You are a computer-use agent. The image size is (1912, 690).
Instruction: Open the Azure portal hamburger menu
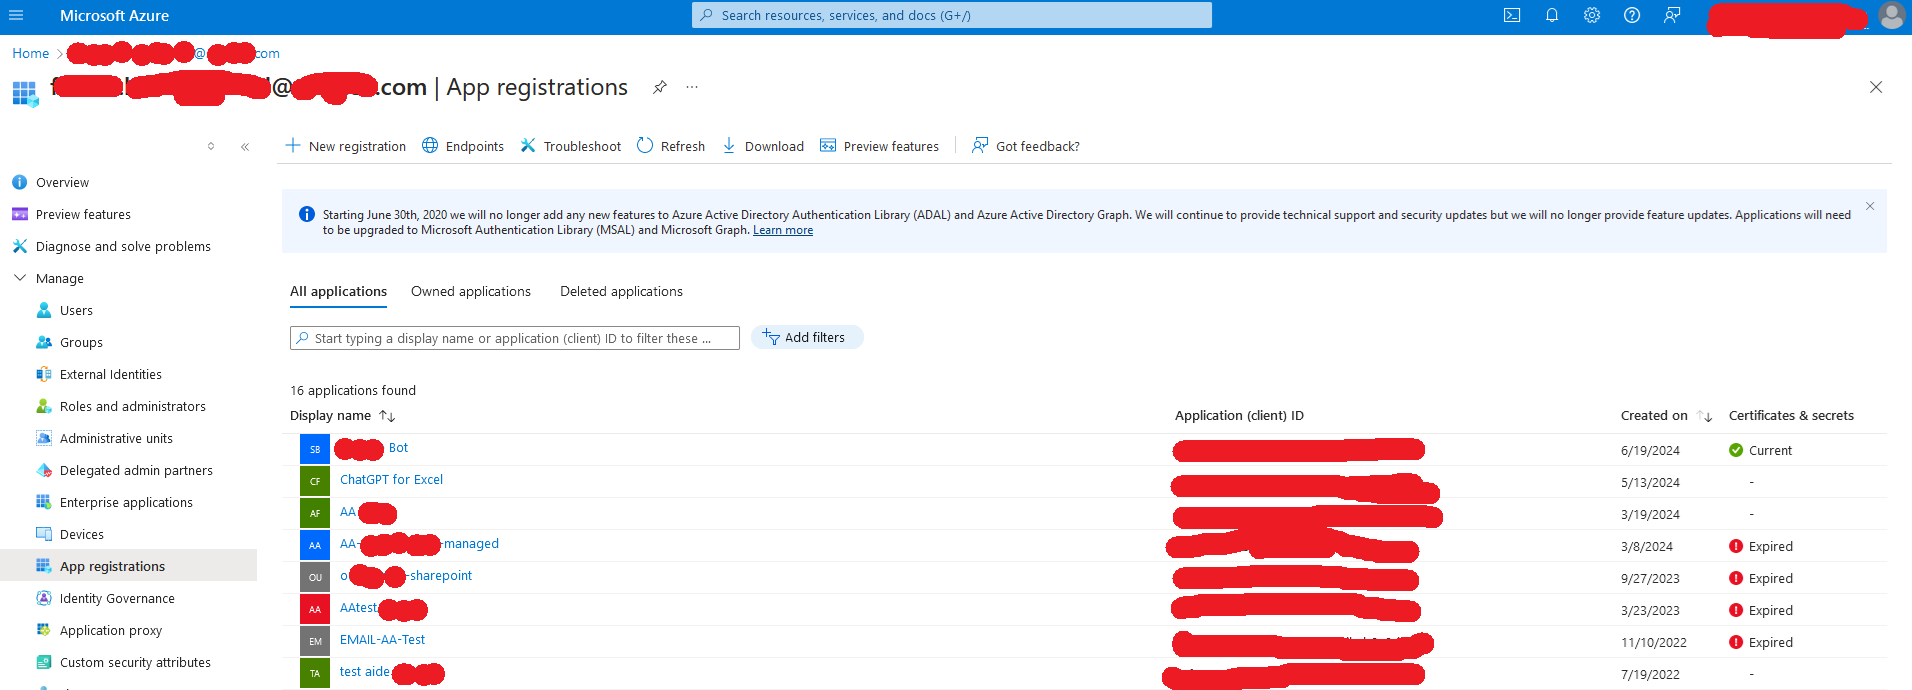point(16,15)
